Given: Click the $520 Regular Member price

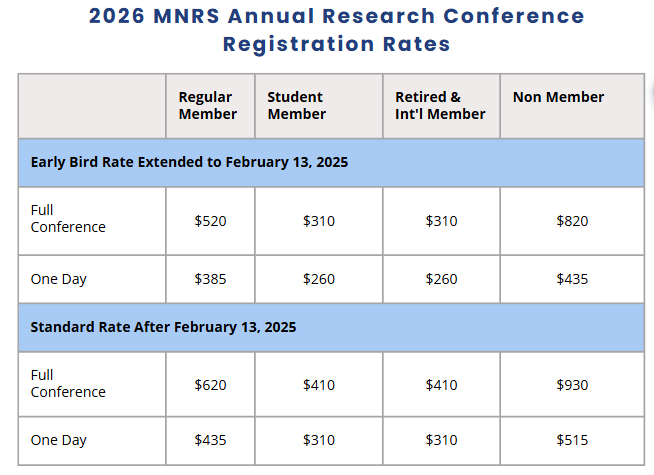Looking at the screenshot, I should (x=210, y=221).
